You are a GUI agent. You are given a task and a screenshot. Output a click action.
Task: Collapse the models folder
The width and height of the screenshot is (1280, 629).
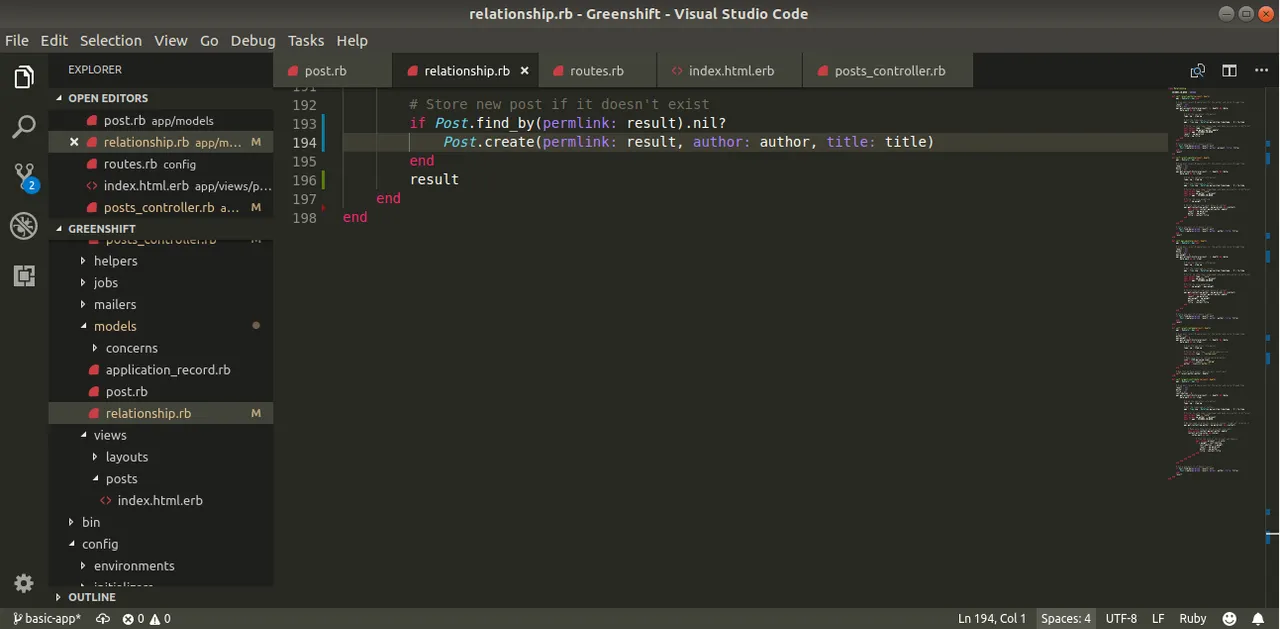pyautogui.click(x=84, y=326)
